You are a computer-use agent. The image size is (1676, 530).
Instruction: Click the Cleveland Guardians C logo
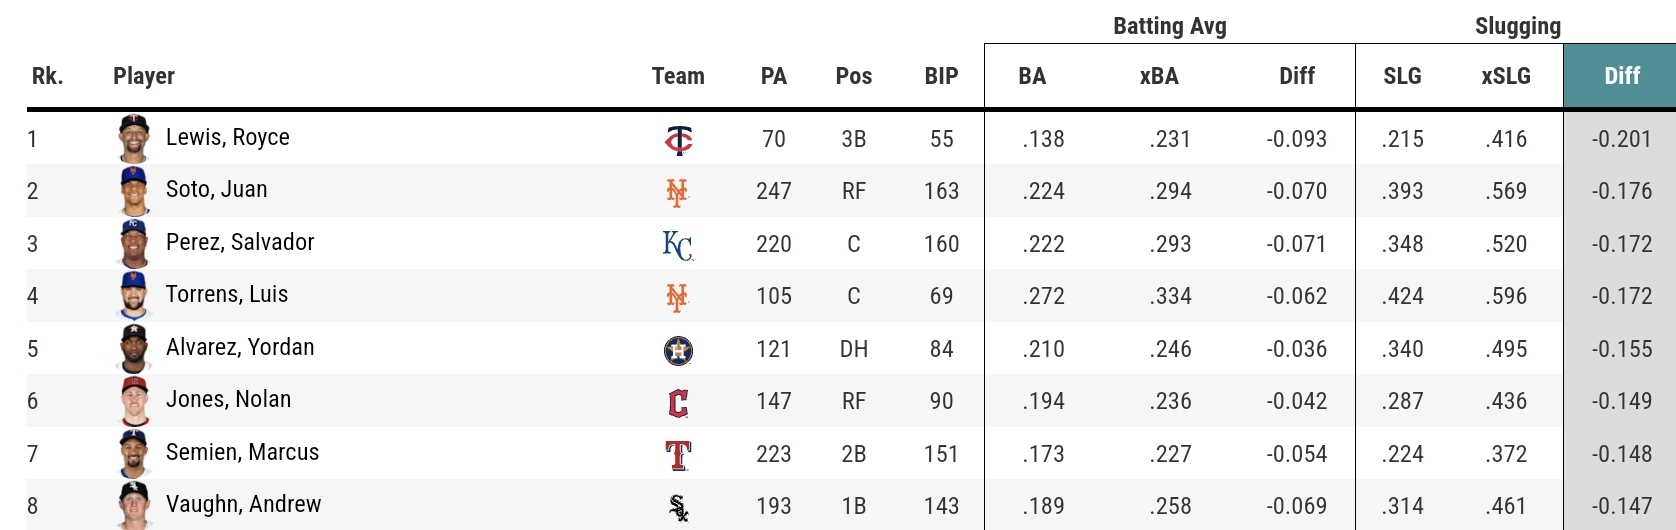click(x=678, y=403)
